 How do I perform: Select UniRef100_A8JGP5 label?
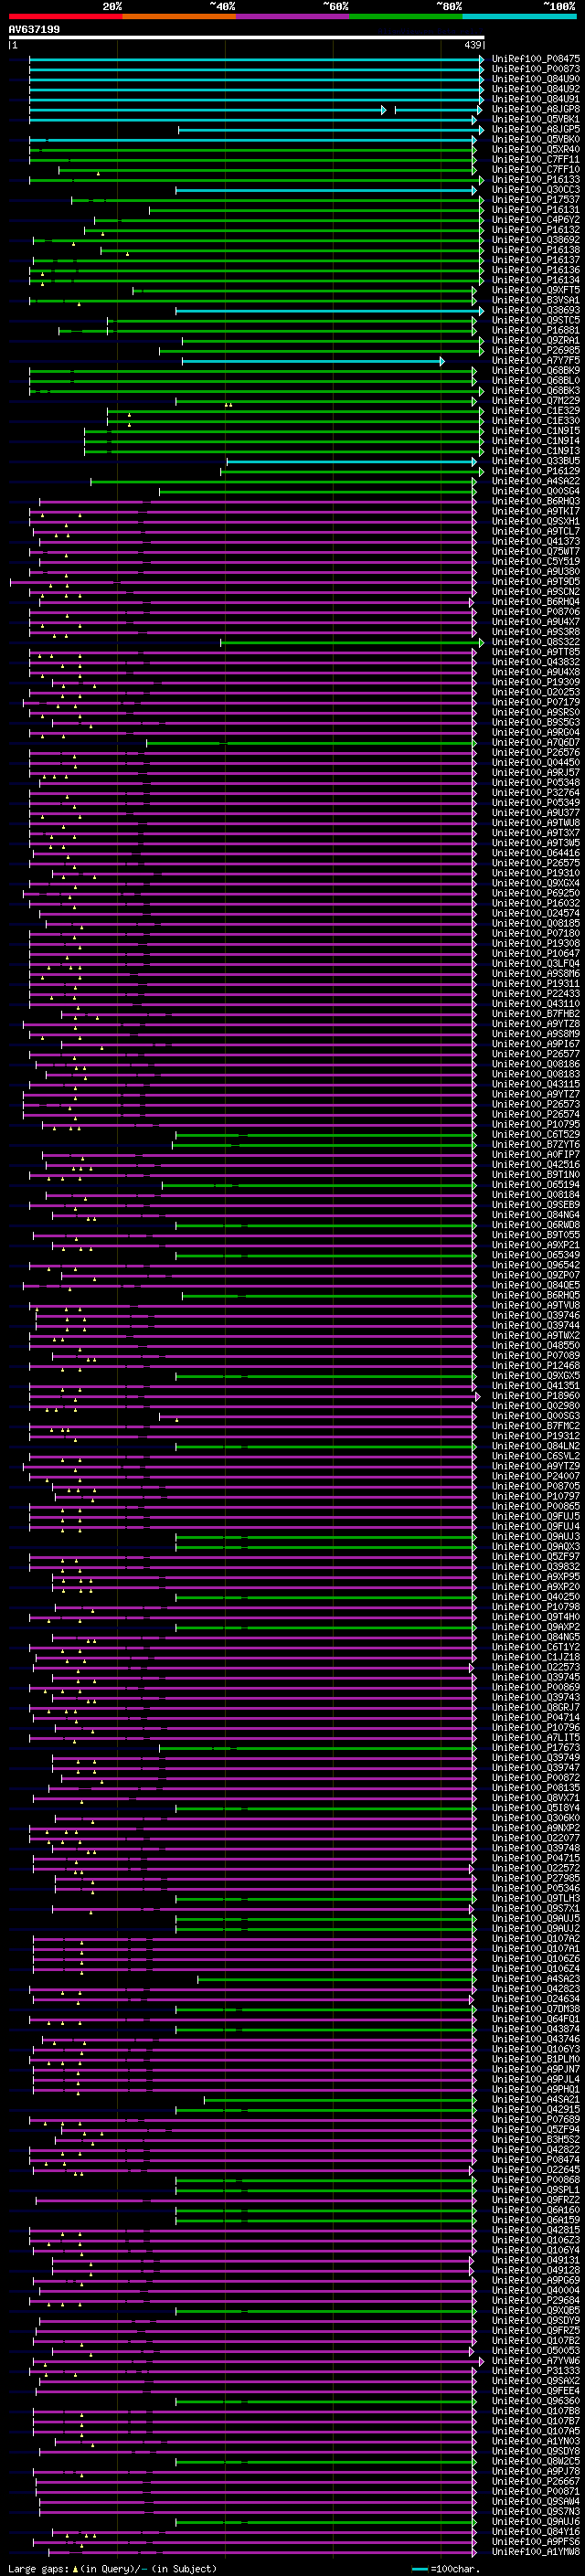pyautogui.click(x=536, y=129)
